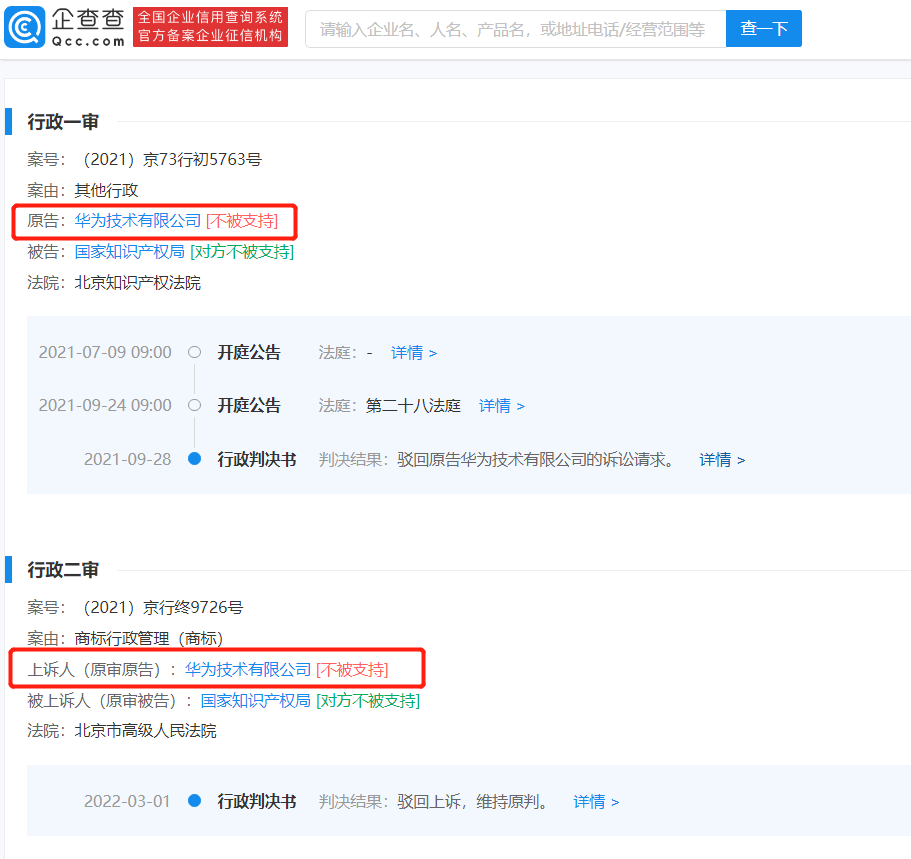This screenshot has width=911, height=859.
Task: Open appellee 国家知识产权局 link in 行政二审
Action: click(x=256, y=700)
